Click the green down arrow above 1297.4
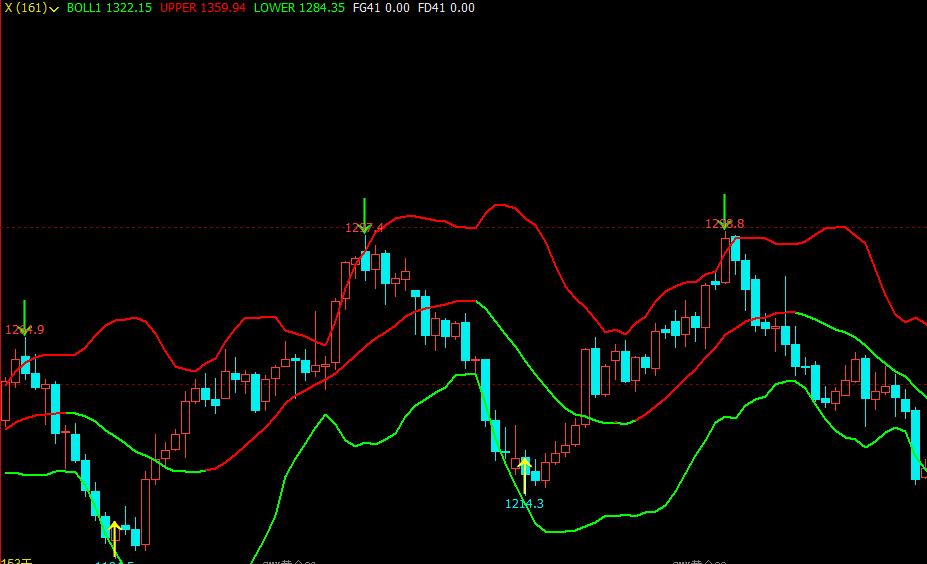 click(365, 216)
